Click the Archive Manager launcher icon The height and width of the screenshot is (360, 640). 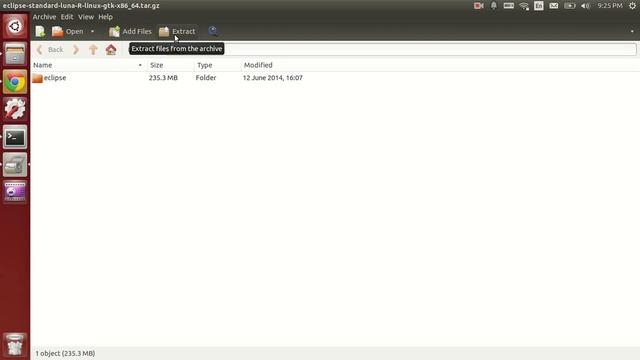[x=15, y=164]
